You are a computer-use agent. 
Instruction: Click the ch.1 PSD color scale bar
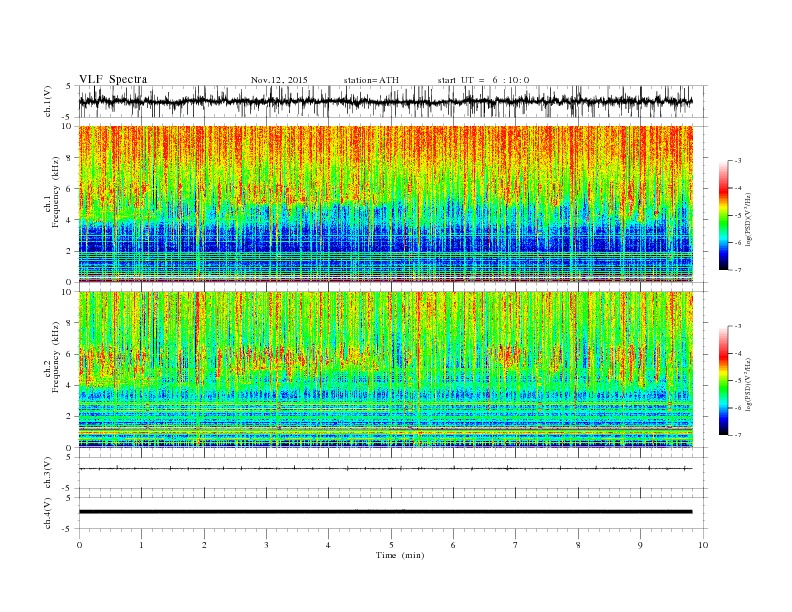point(723,215)
